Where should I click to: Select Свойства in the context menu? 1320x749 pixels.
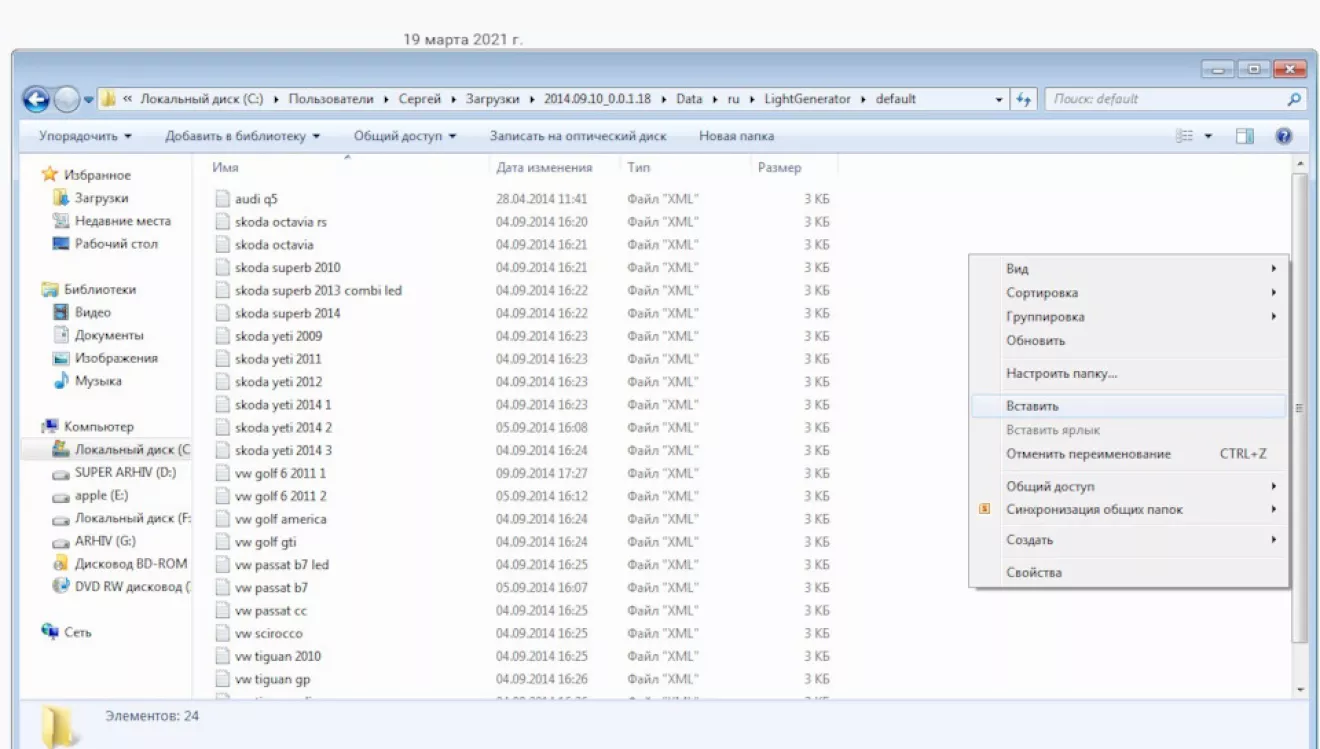point(1033,572)
